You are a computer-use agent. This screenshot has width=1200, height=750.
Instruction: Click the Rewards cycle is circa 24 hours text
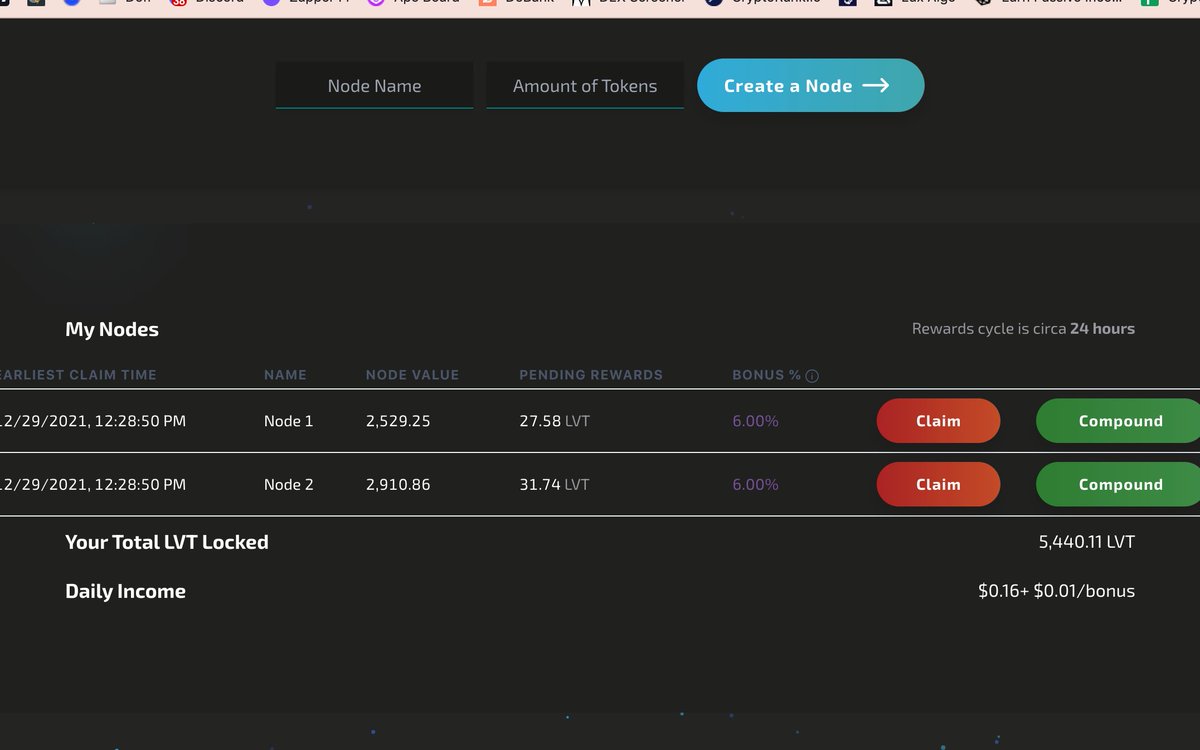[1023, 328]
